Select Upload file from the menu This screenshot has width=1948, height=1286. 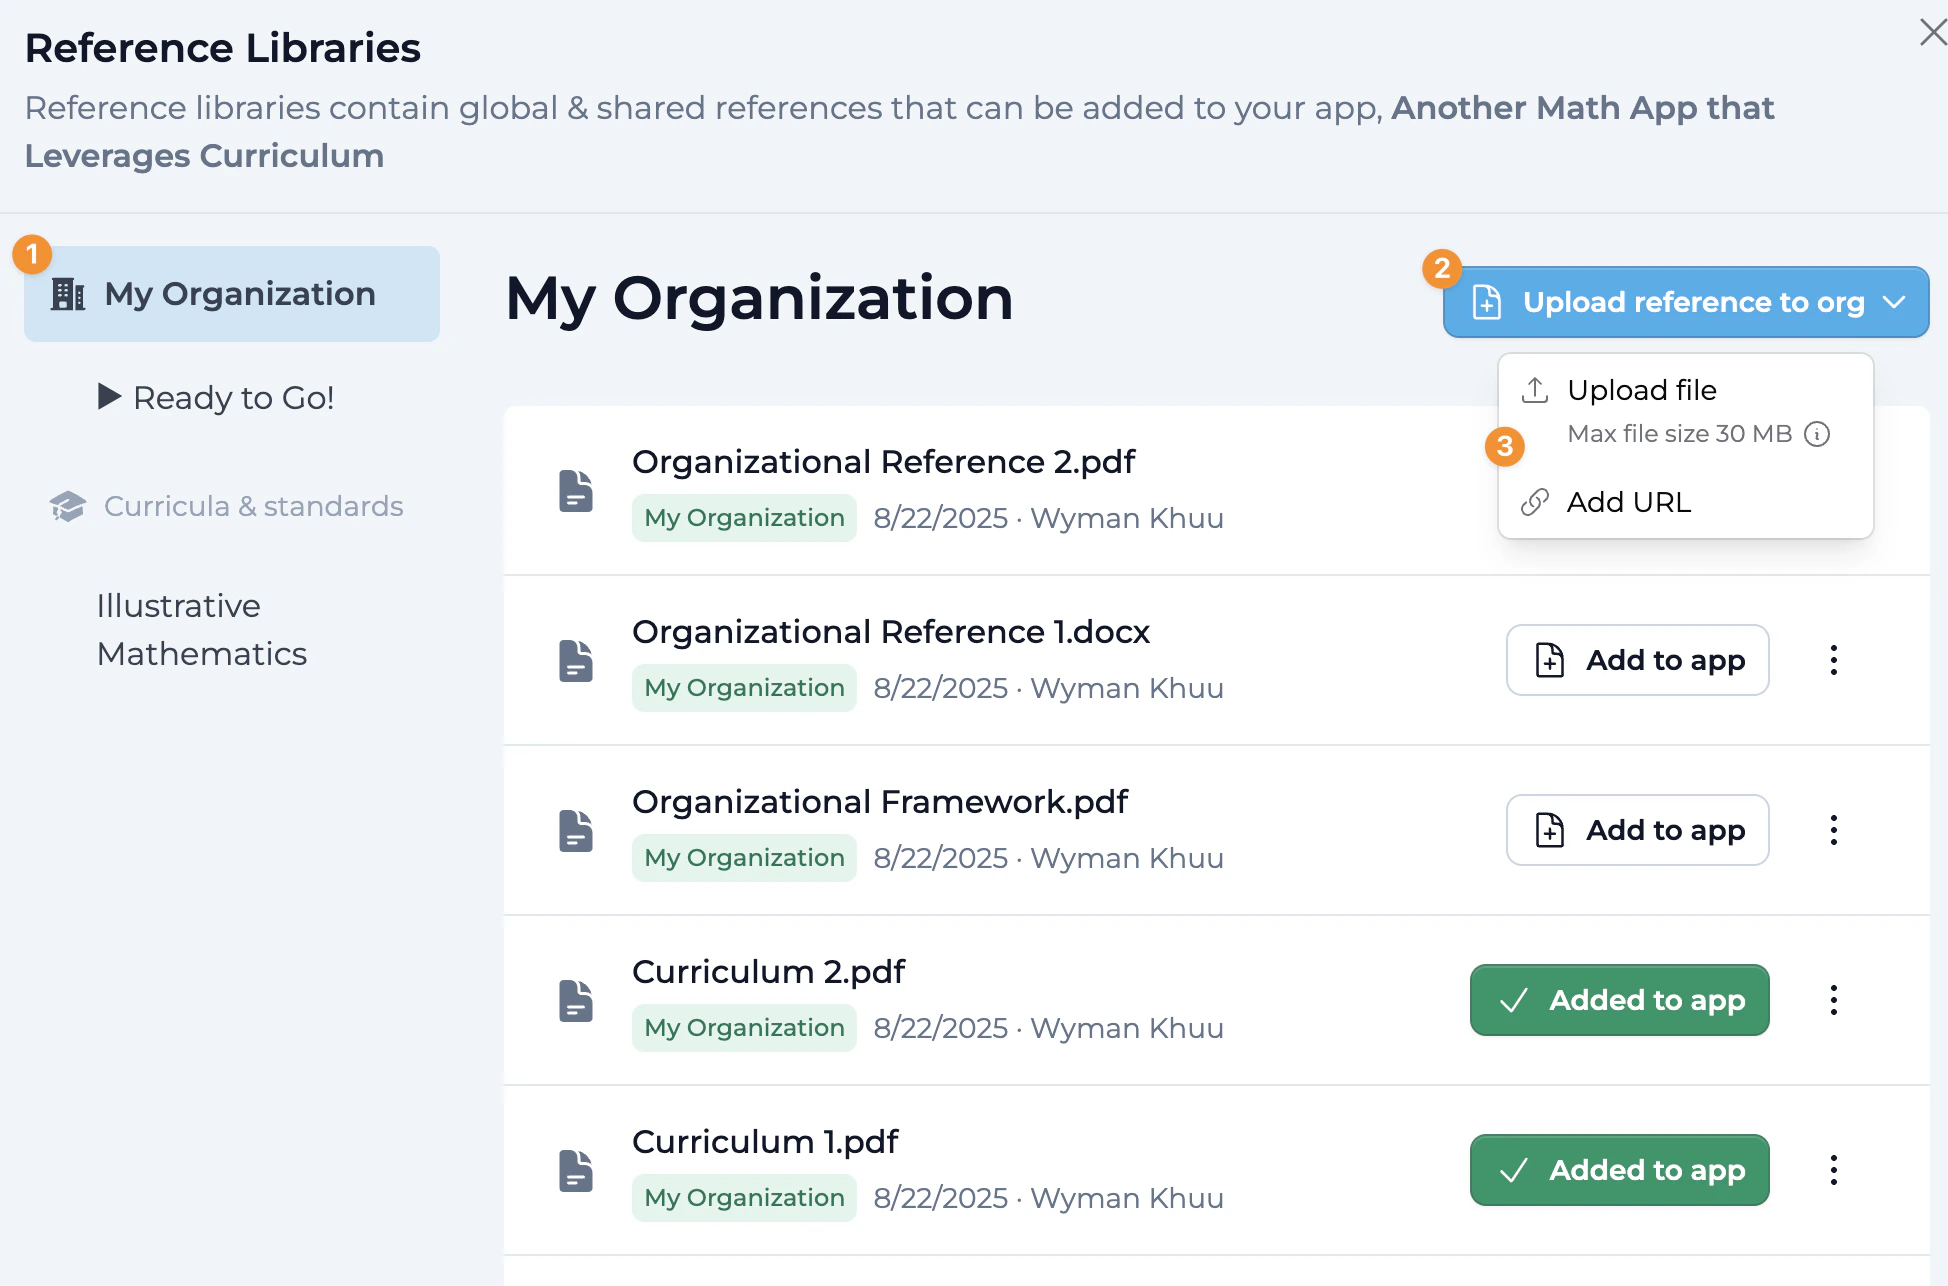pyautogui.click(x=1641, y=390)
